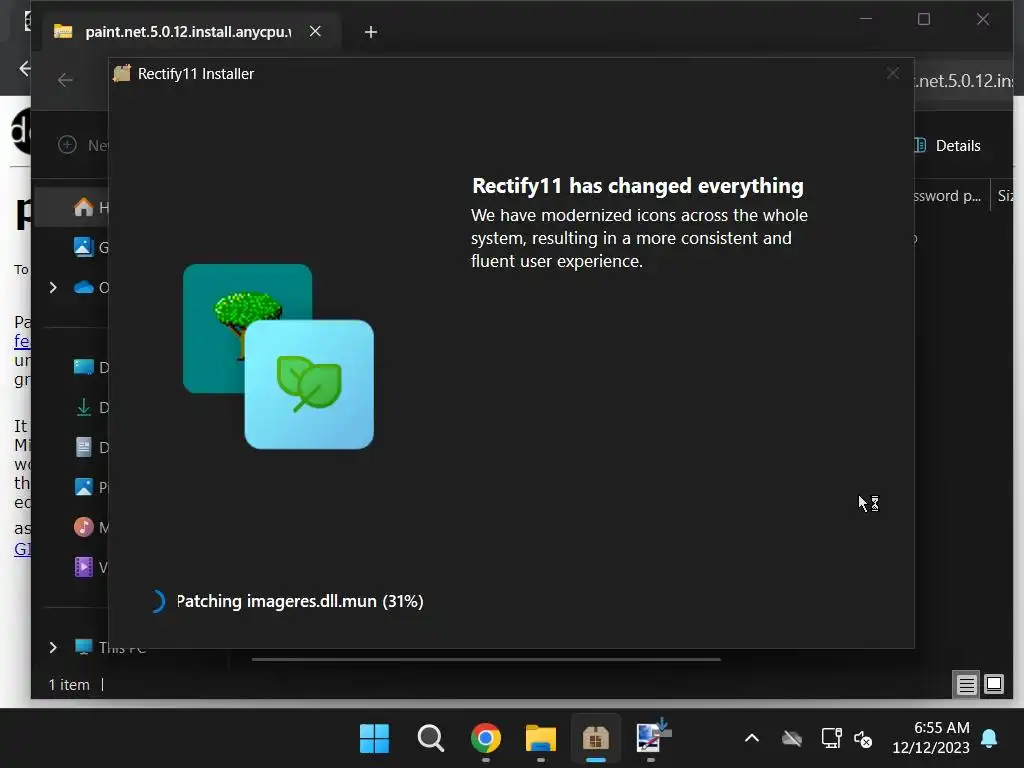Click the New button in File Explorer
Viewport: 1024px width, 768px height.
tap(83, 145)
